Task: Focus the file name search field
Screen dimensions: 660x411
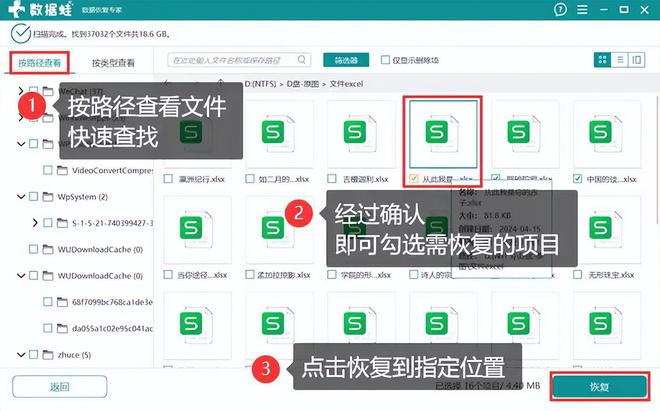Action: [239, 60]
